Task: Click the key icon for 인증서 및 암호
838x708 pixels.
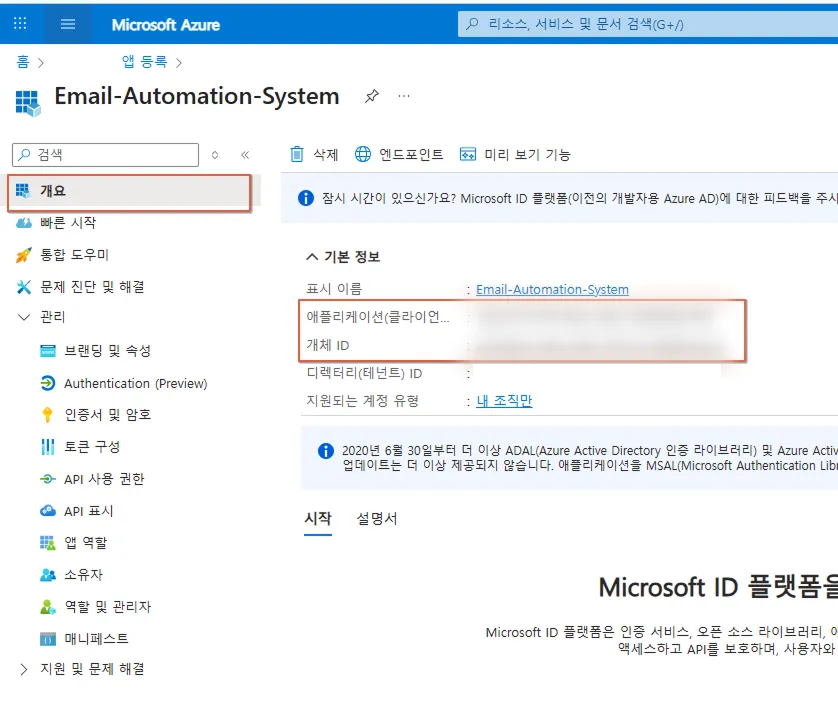Action: click(48, 415)
